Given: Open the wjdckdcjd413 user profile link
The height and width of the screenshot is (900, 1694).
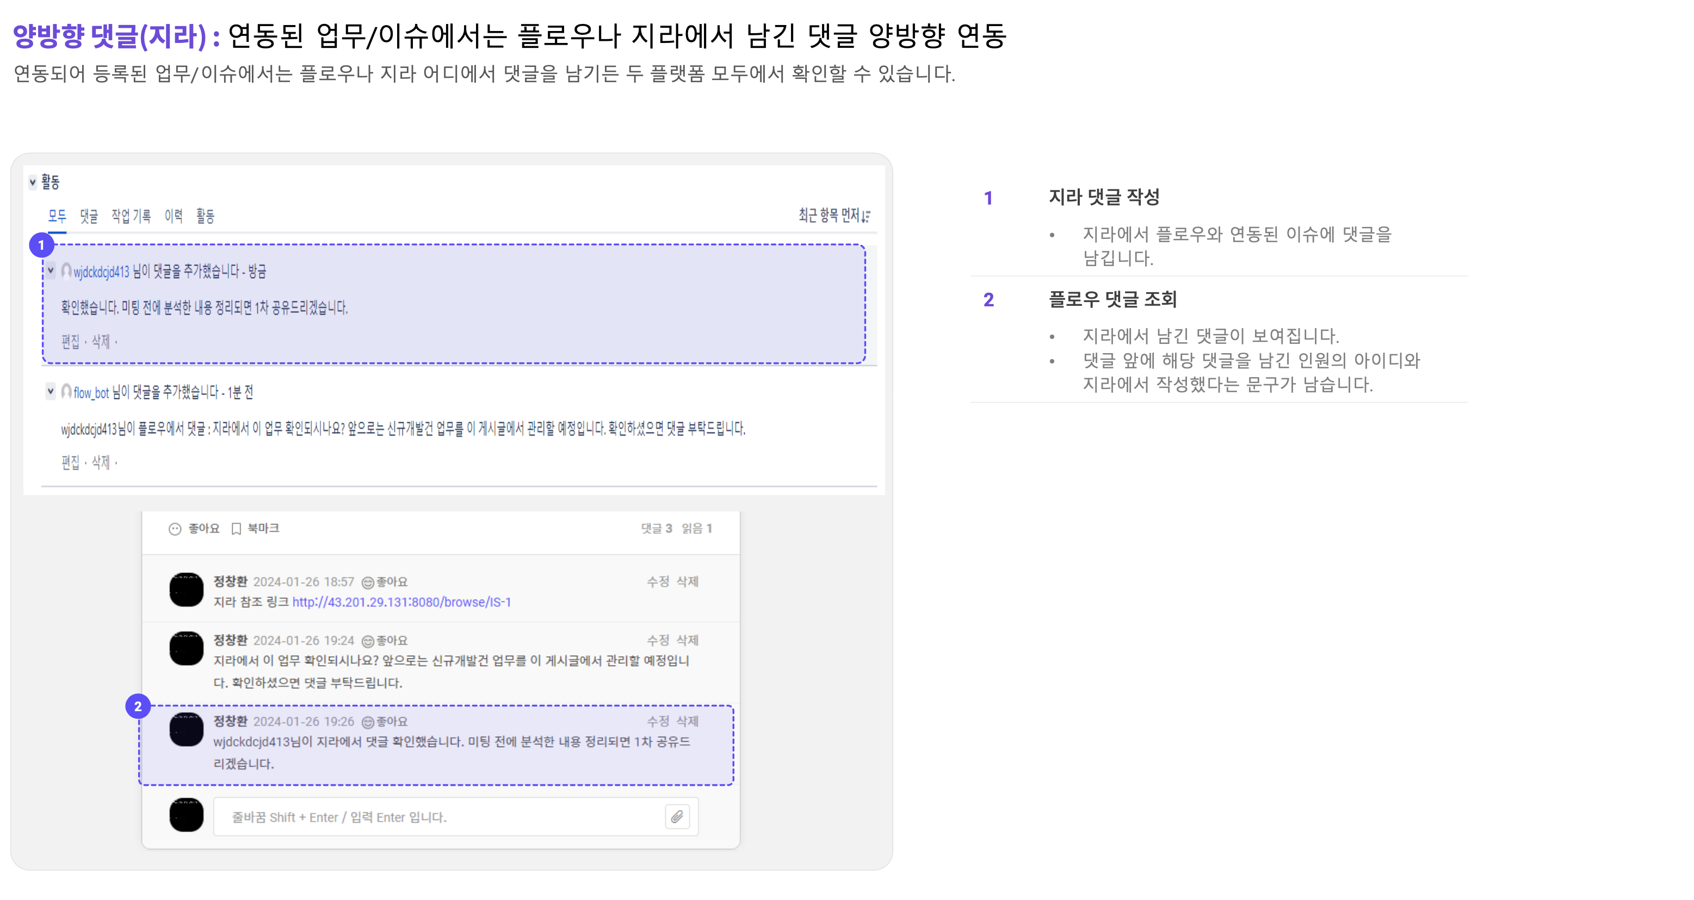Looking at the screenshot, I should click(101, 272).
